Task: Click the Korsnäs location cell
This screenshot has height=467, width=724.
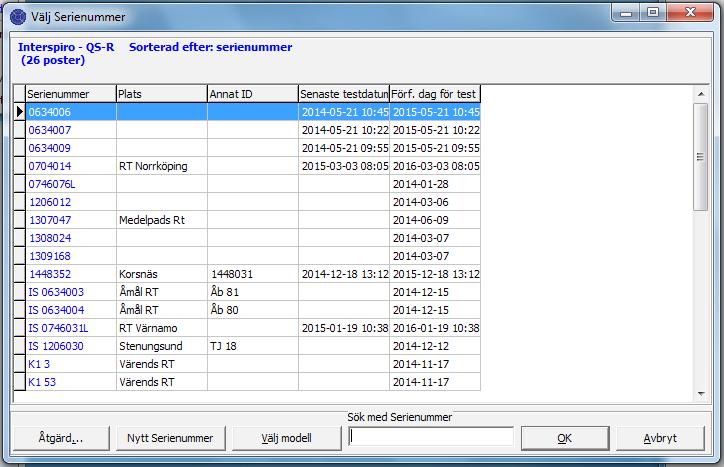Action: click(x=162, y=274)
